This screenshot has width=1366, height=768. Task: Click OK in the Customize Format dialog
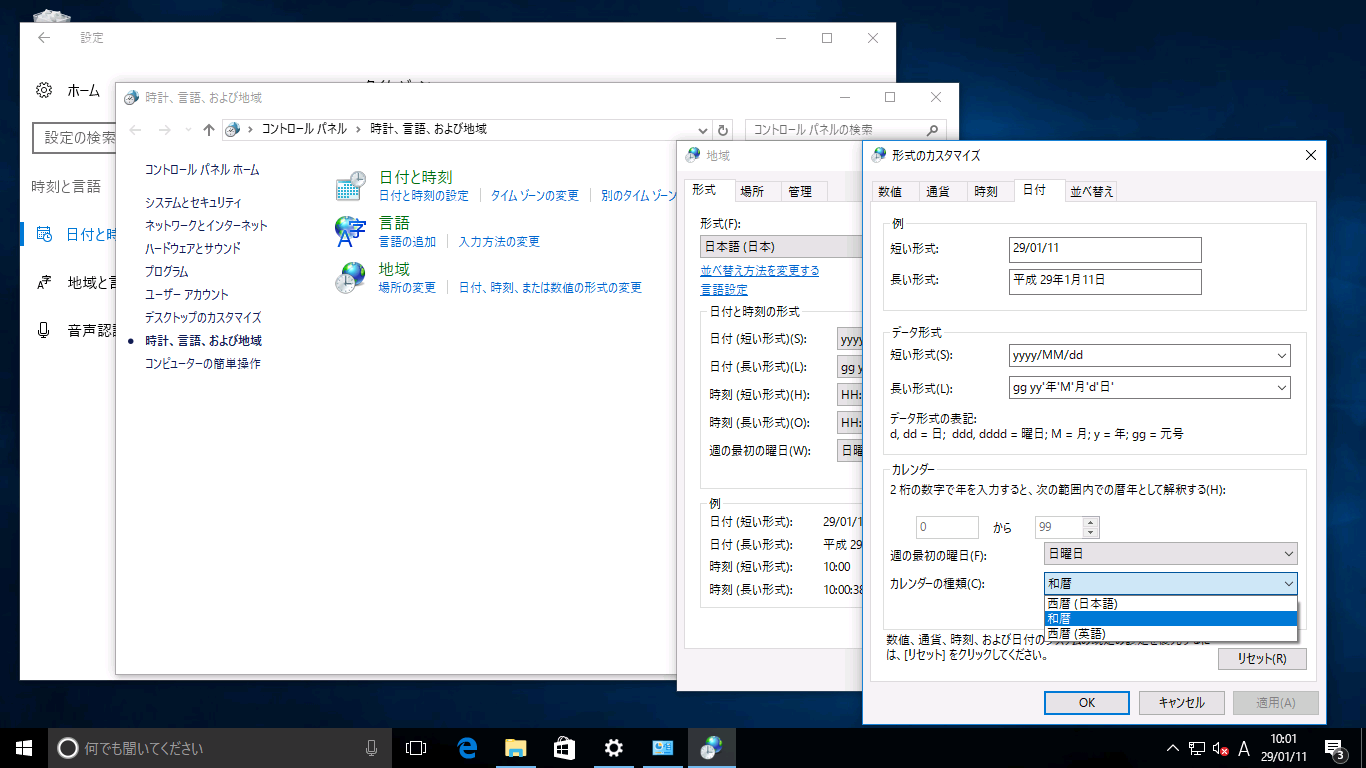[x=1087, y=703]
